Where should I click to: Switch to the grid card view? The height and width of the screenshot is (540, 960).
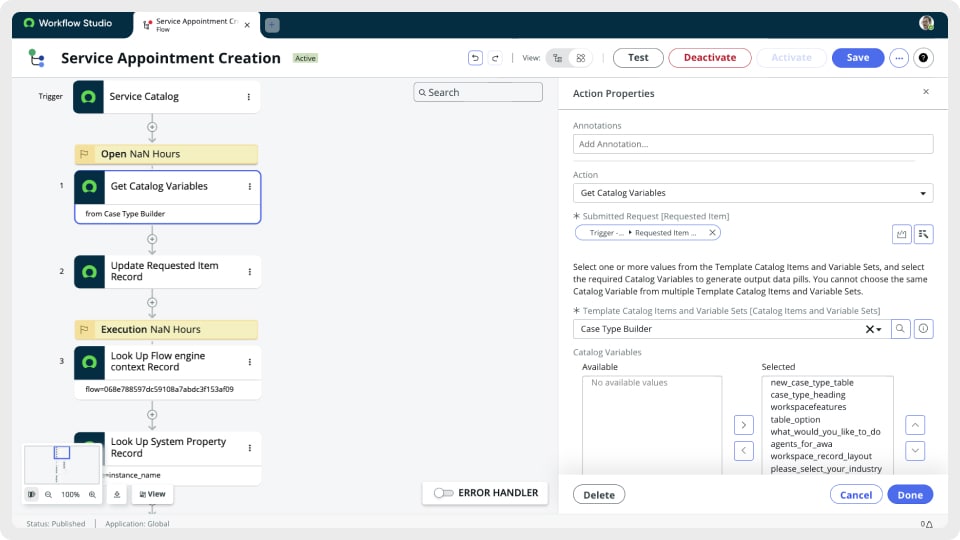coord(580,58)
